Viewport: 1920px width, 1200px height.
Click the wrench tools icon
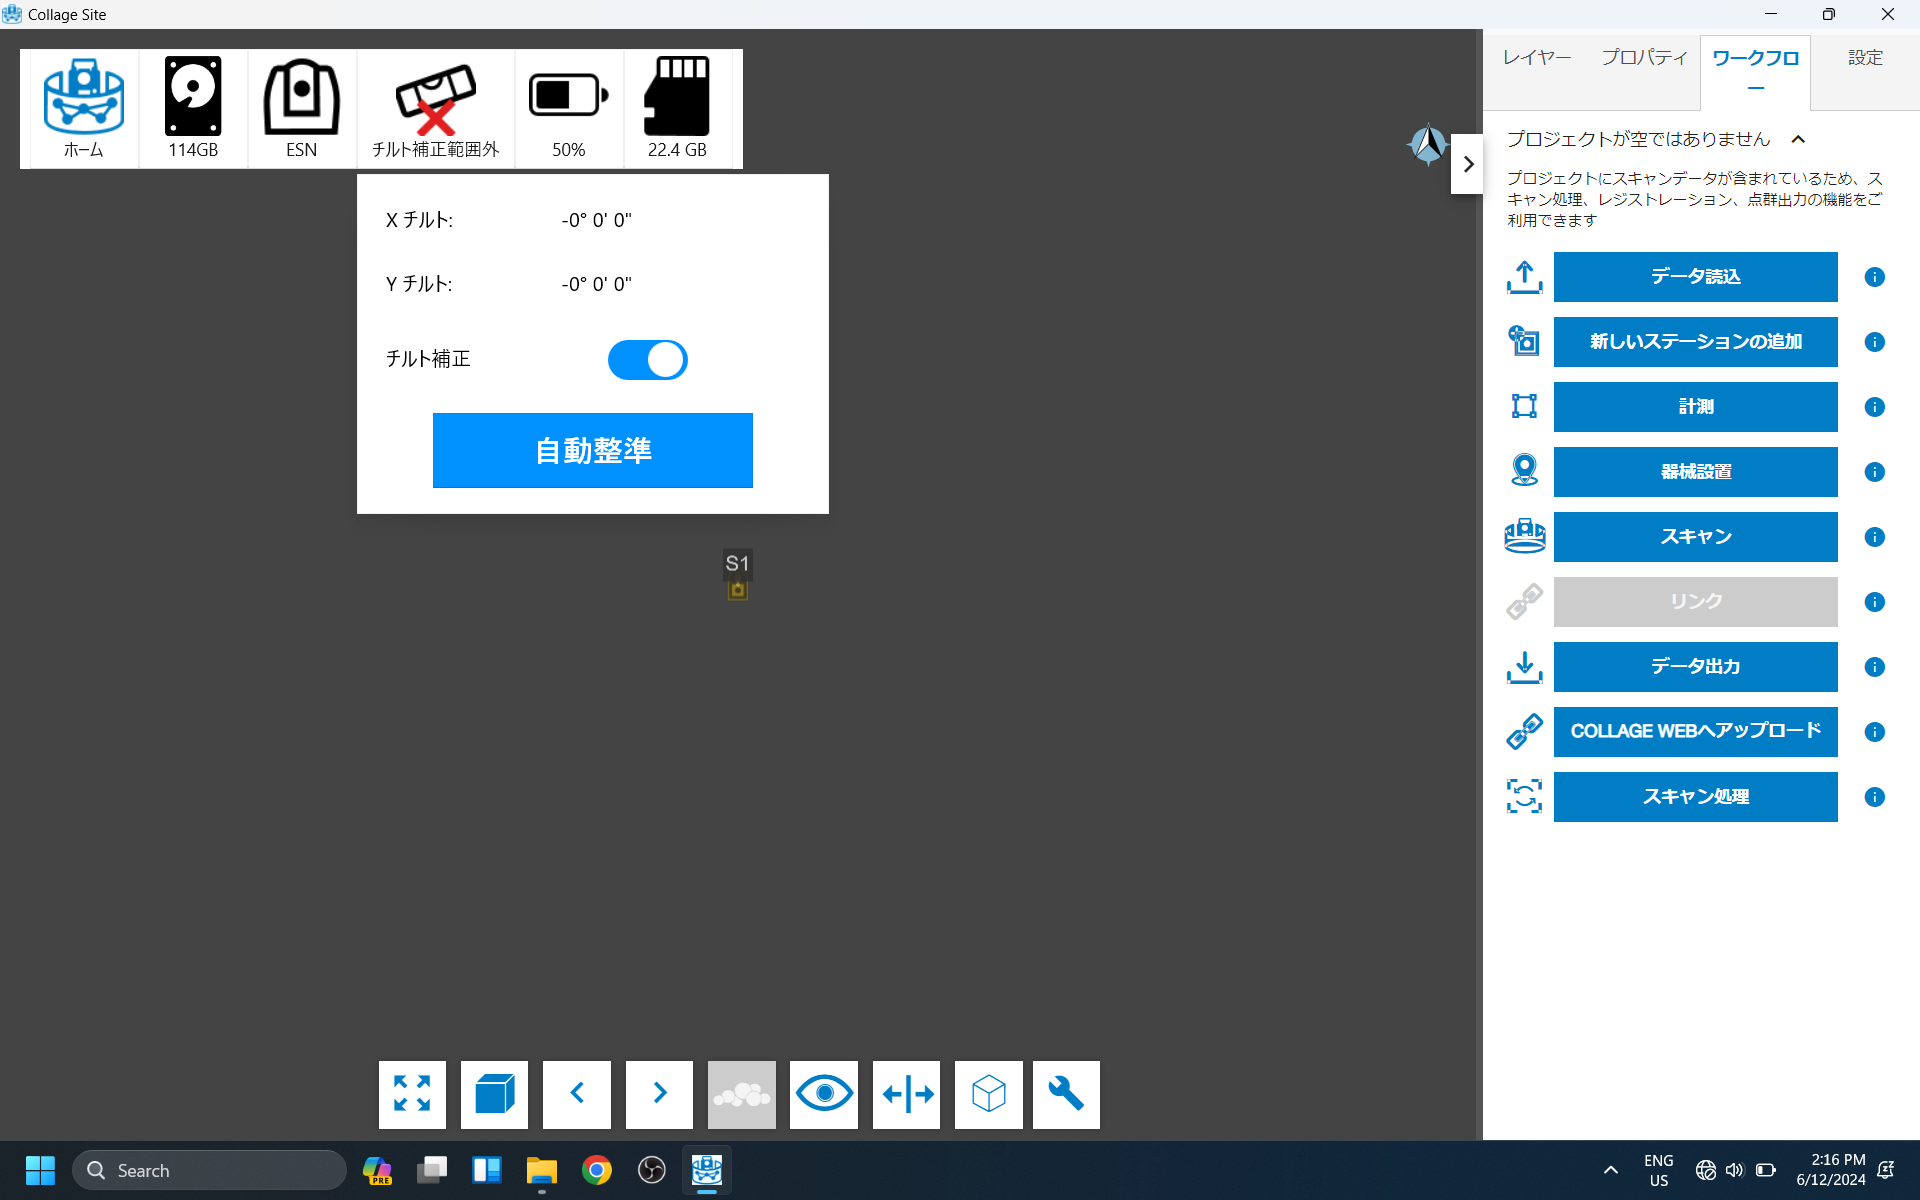1066,1094
